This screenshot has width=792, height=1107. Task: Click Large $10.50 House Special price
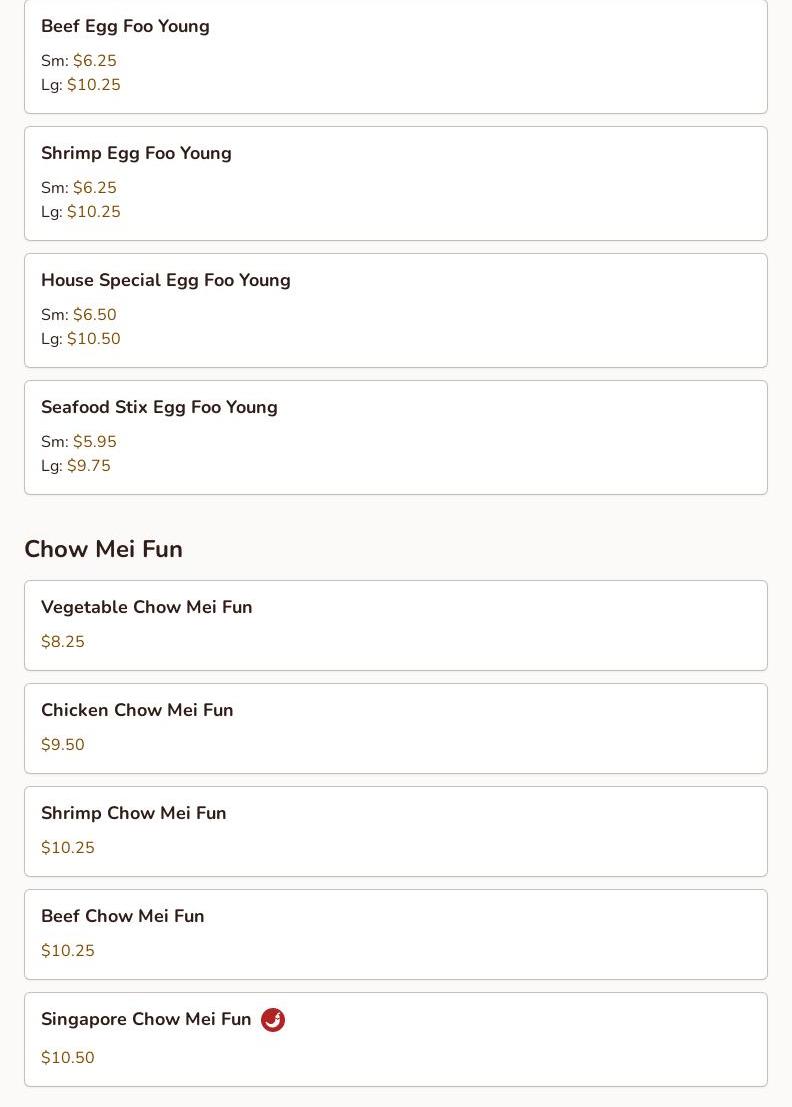[93, 339]
